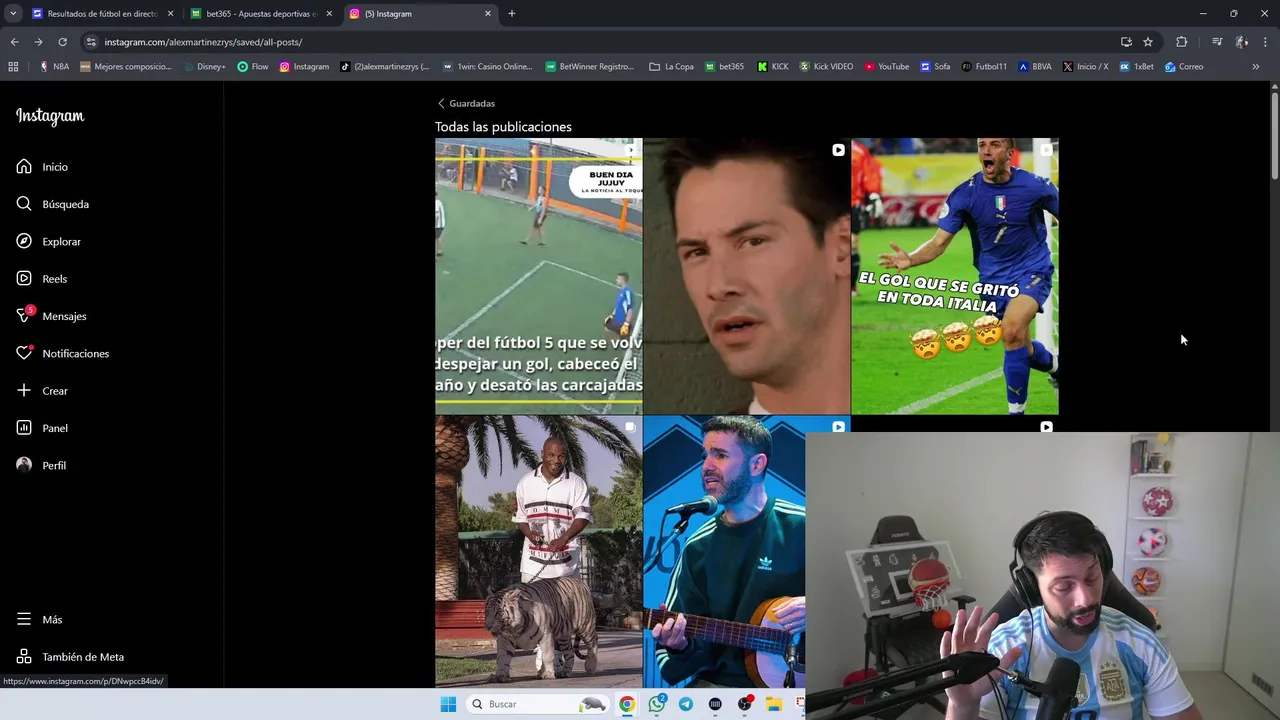This screenshot has width=1280, height=720.
Task: Expand the tab search dropdown
Action: 13,14
